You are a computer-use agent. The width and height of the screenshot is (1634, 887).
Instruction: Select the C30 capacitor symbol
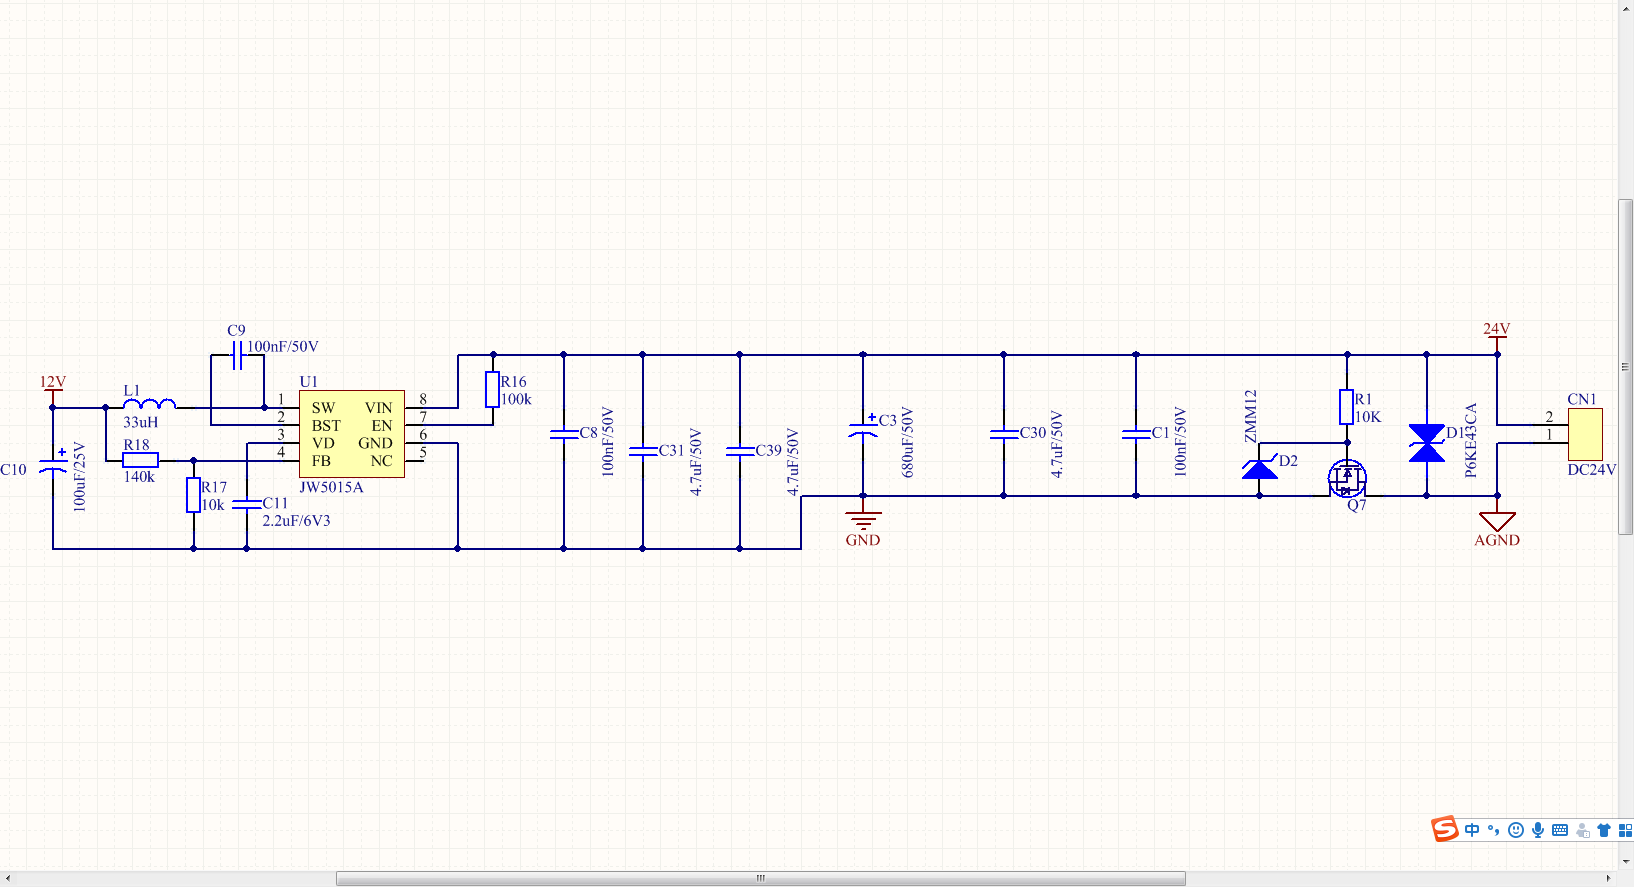pyautogui.click(x=1004, y=434)
